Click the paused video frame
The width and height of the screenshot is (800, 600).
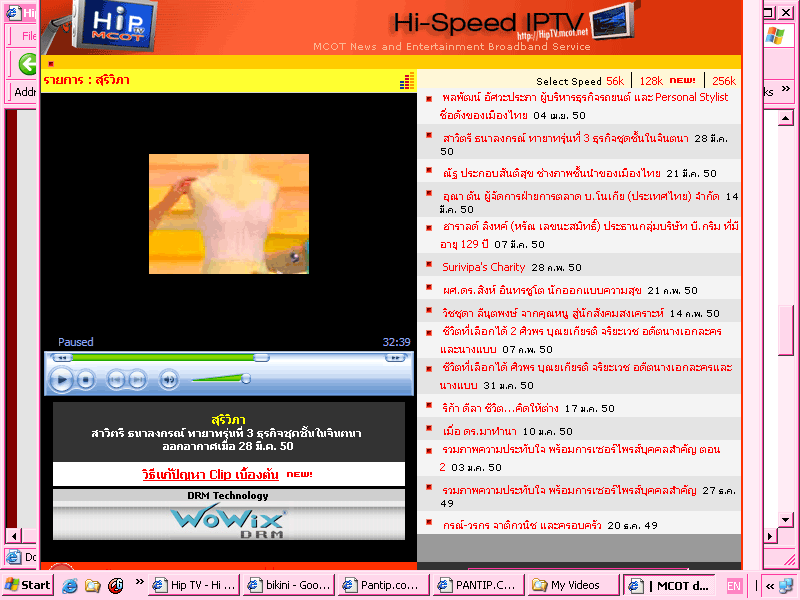tap(229, 214)
